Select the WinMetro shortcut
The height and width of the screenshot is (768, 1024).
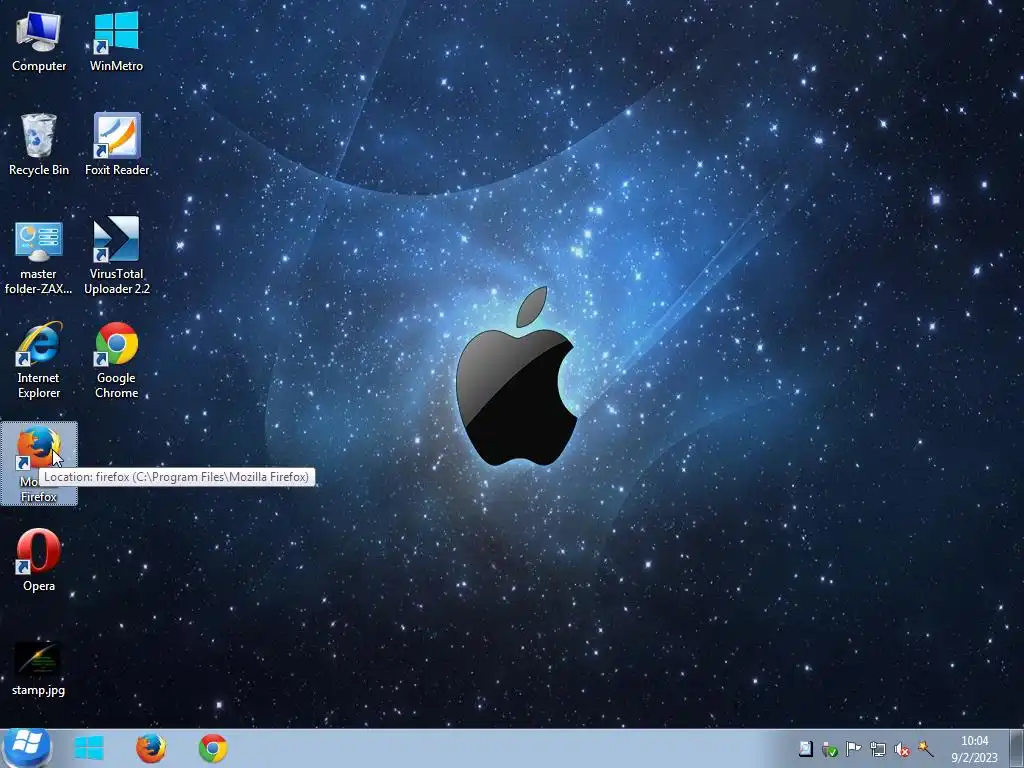point(116,41)
